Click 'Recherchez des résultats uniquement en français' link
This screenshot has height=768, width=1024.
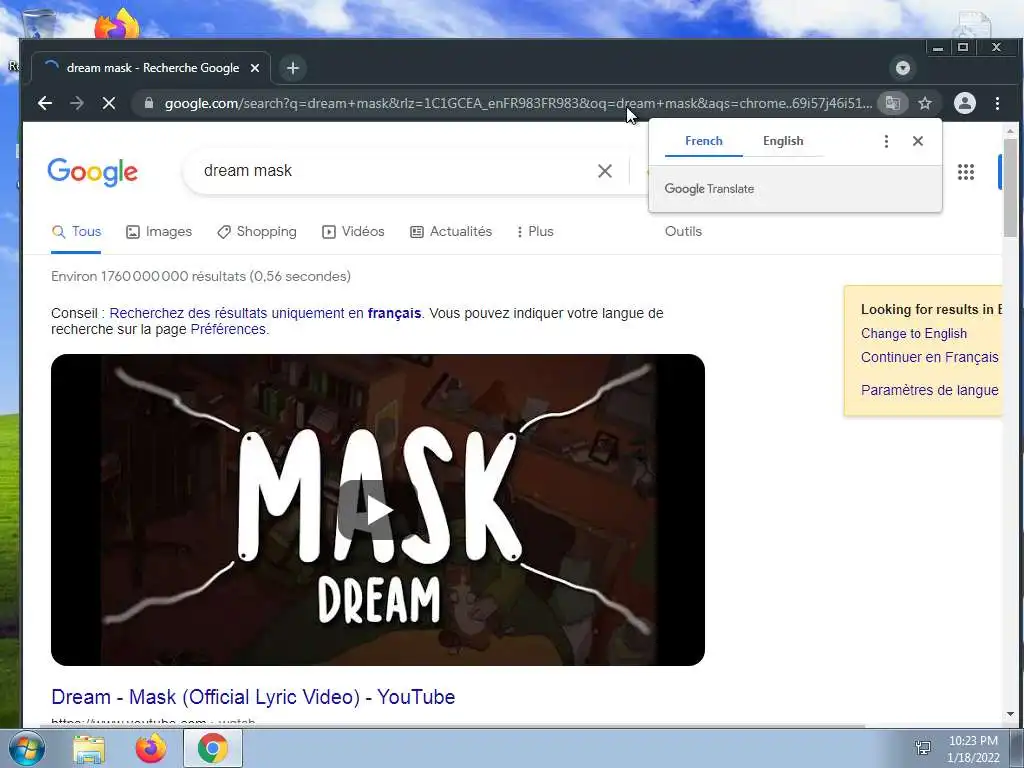[x=265, y=313]
